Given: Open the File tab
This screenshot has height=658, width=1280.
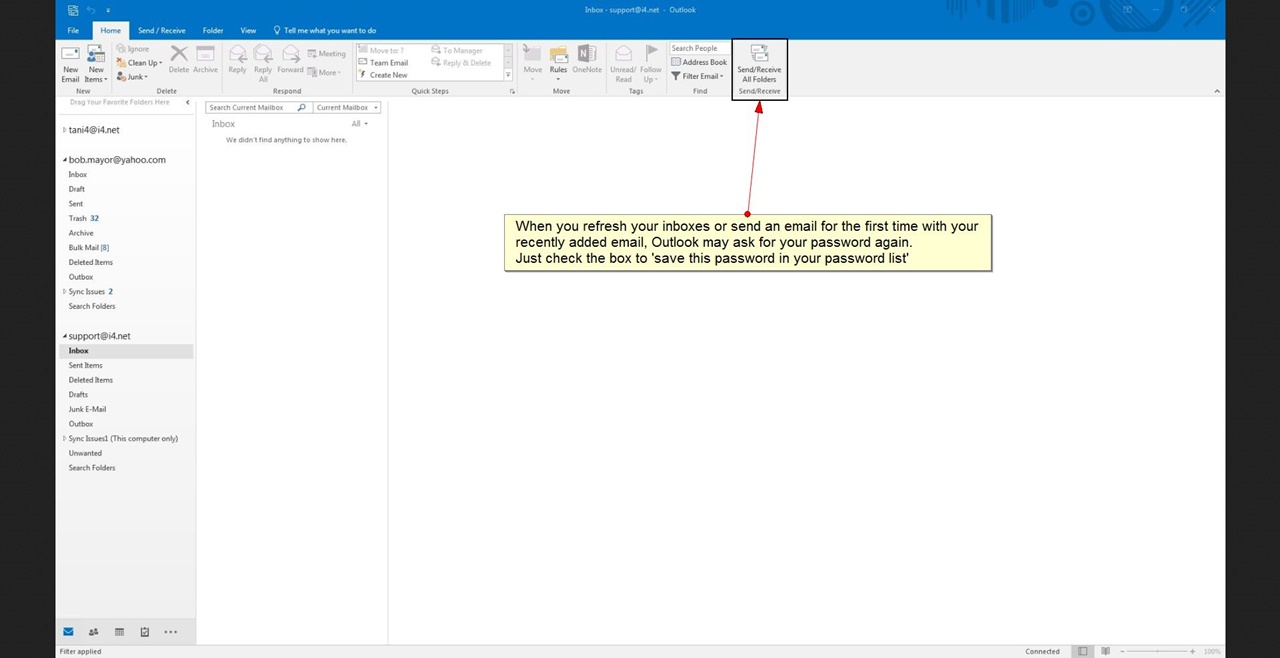Looking at the screenshot, I should pyautogui.click(x=73, y=30).
